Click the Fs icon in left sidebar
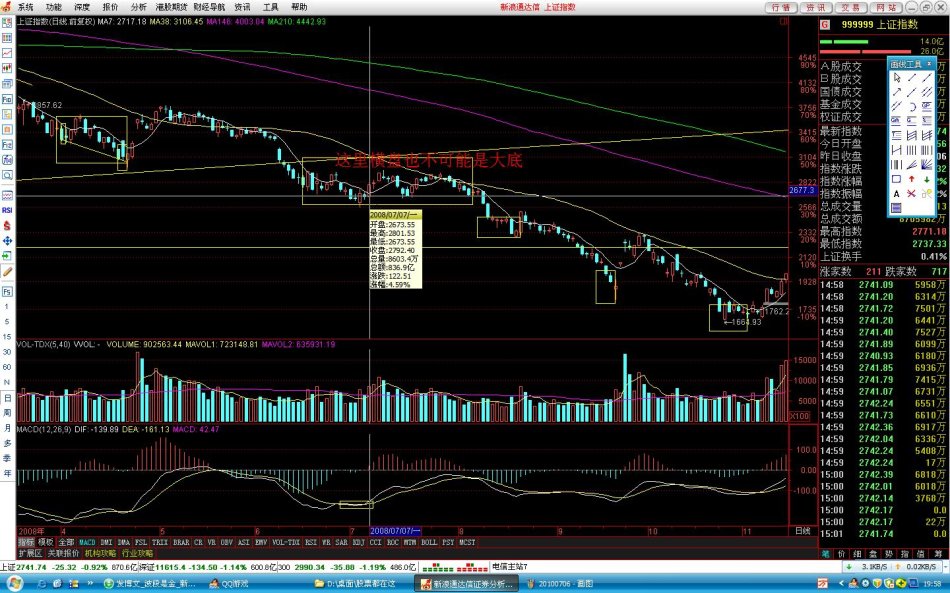The width and height of the screenshot is (950, 593). pyautogui.click(x=7, y=291)
